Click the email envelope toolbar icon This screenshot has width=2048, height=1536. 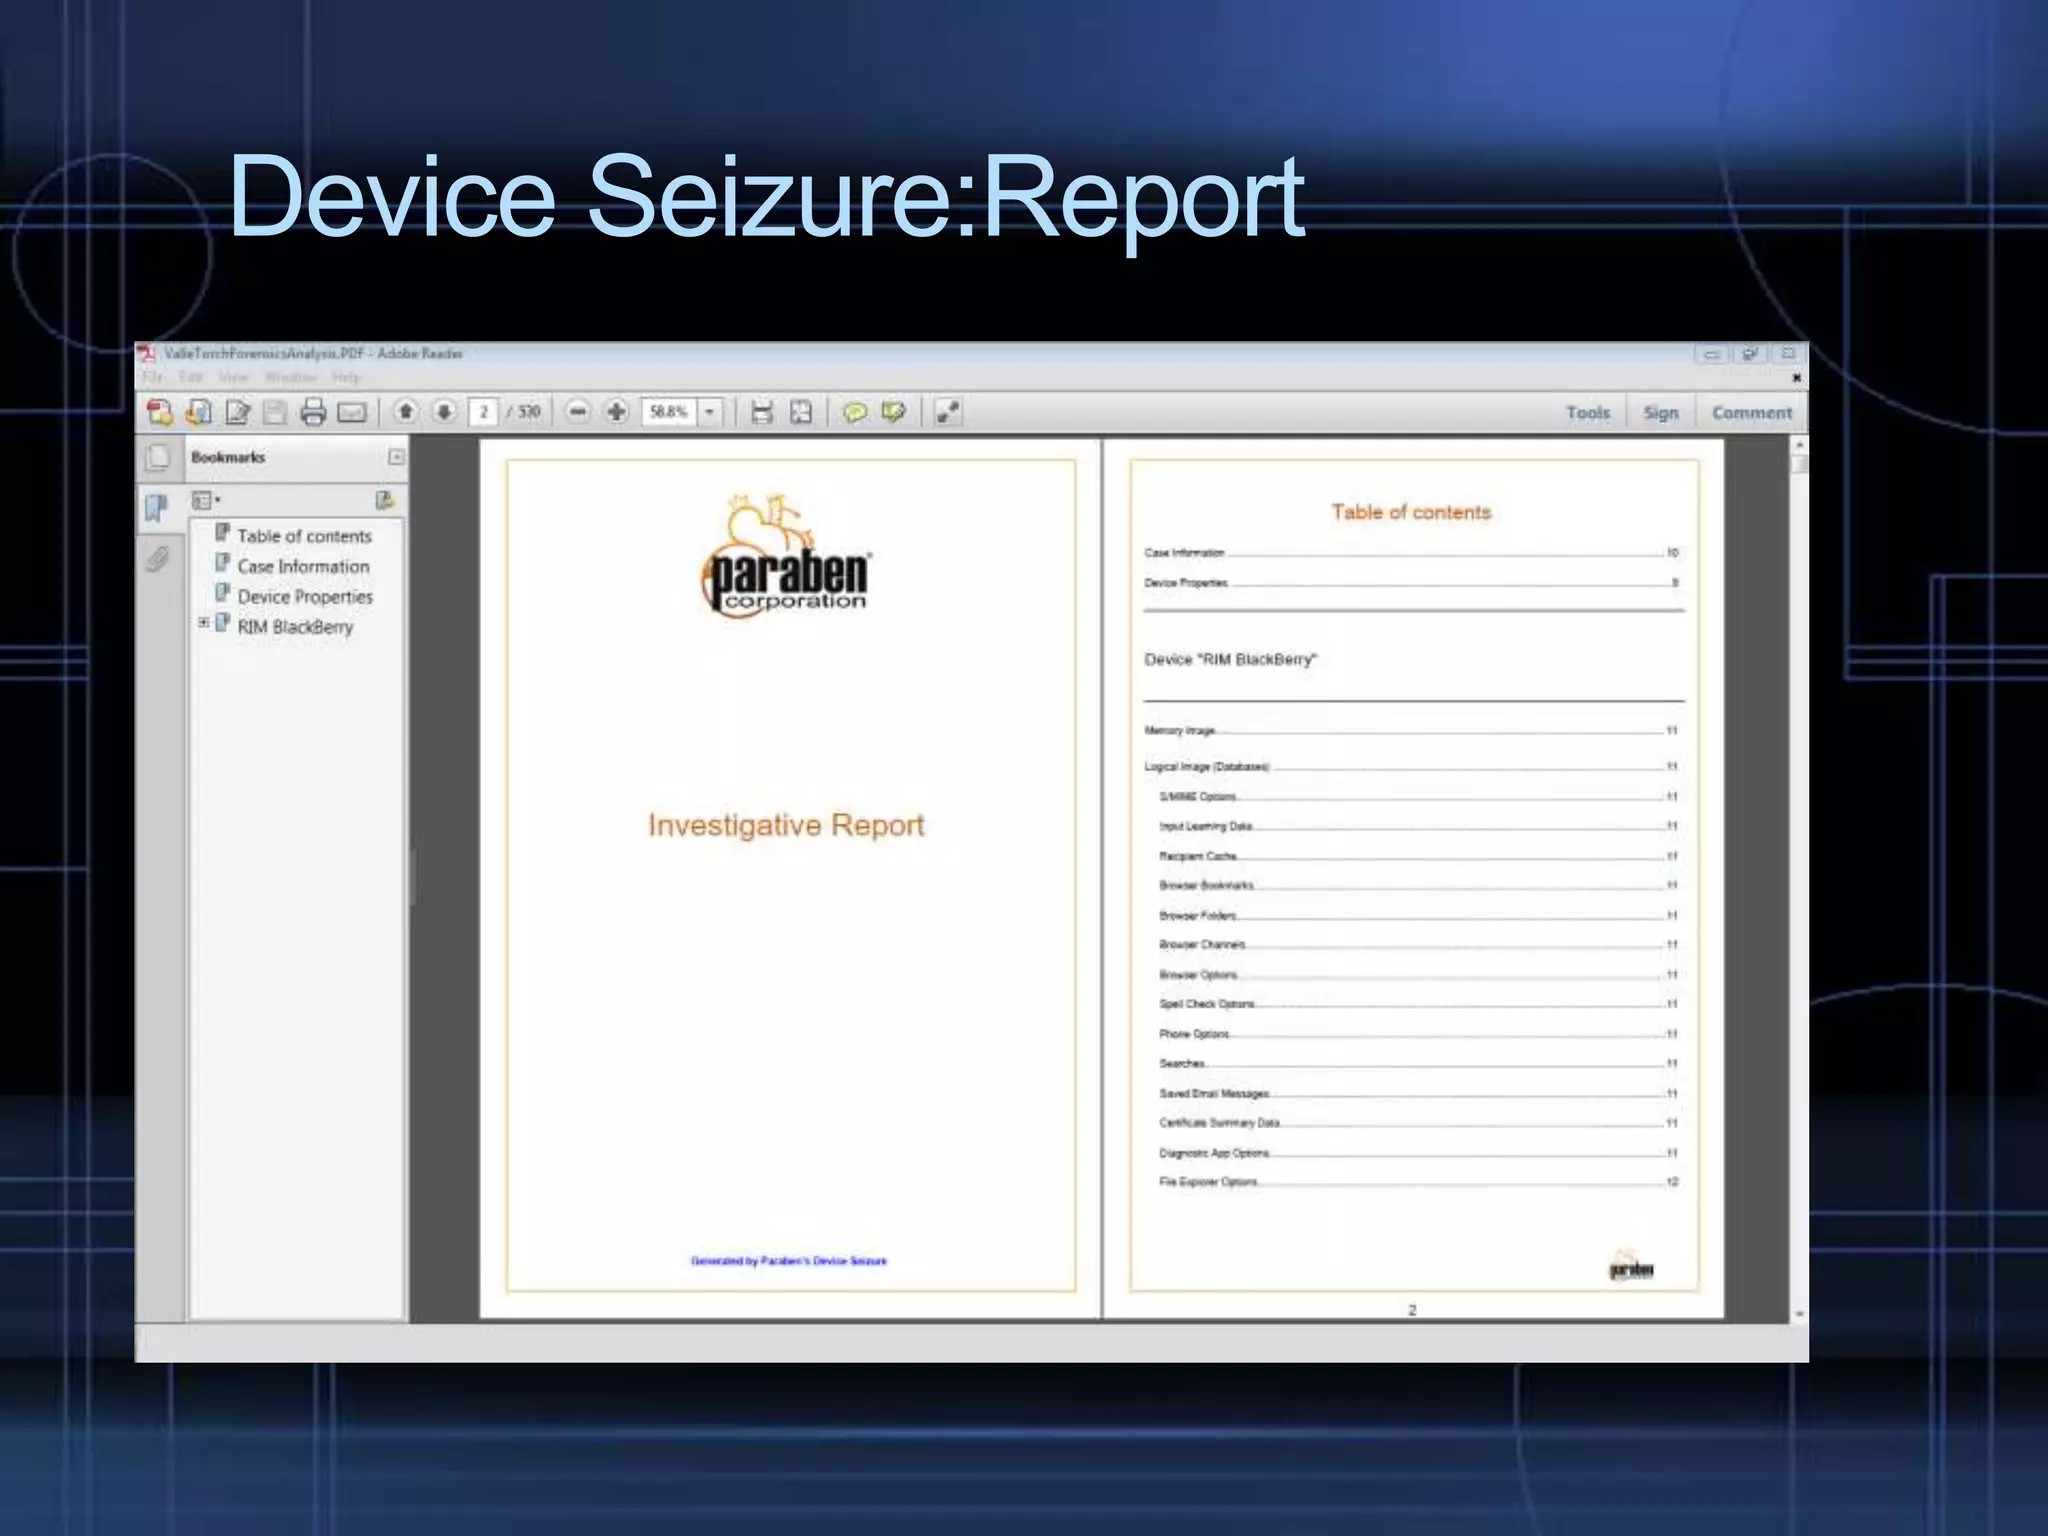(x=352, y=412)
